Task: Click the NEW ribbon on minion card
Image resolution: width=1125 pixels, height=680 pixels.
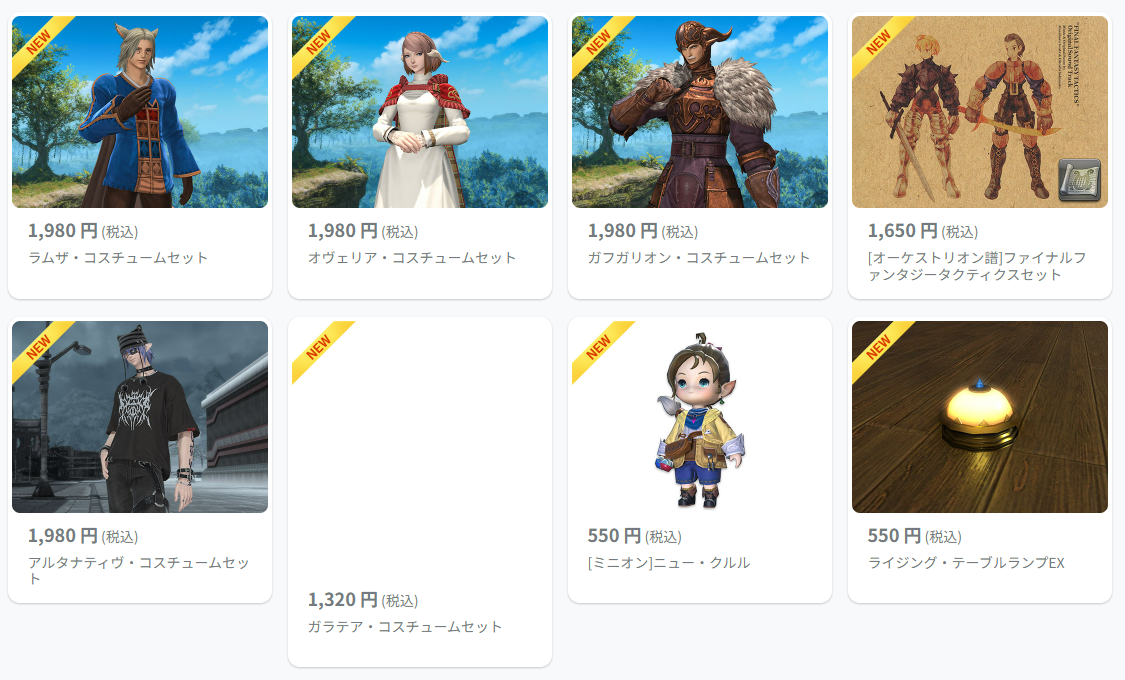Action: (x=599, y=348)
